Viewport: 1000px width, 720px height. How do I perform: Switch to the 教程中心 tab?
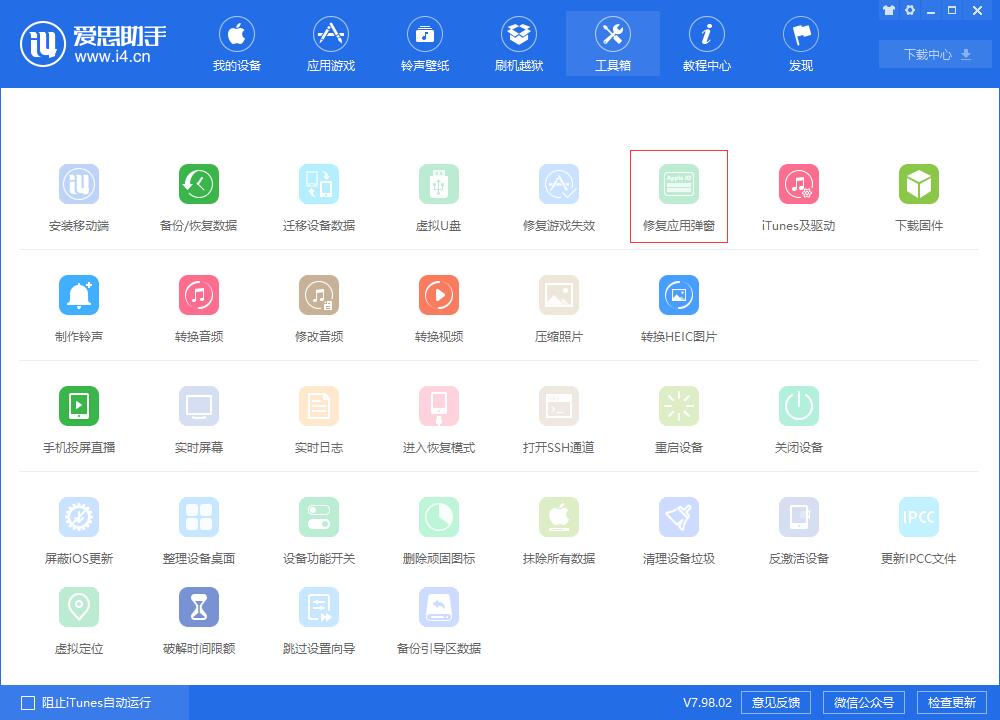pyautogui.click(x=706, y=43)
